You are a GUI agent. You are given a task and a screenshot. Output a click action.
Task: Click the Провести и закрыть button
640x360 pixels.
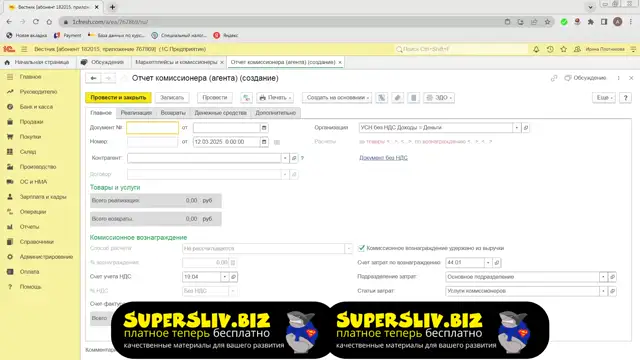click(118, 98)
